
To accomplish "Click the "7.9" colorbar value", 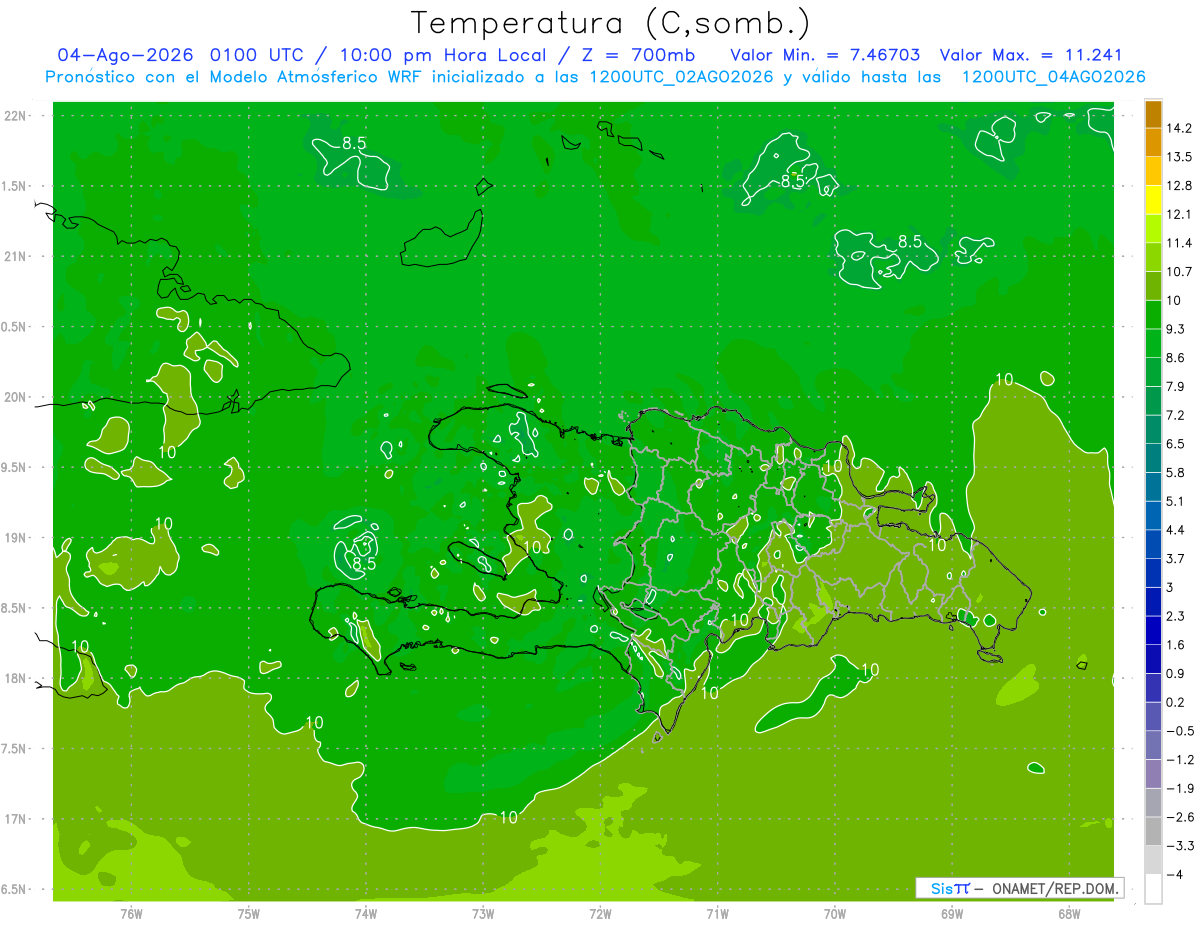I will [x=1176, y=386].
